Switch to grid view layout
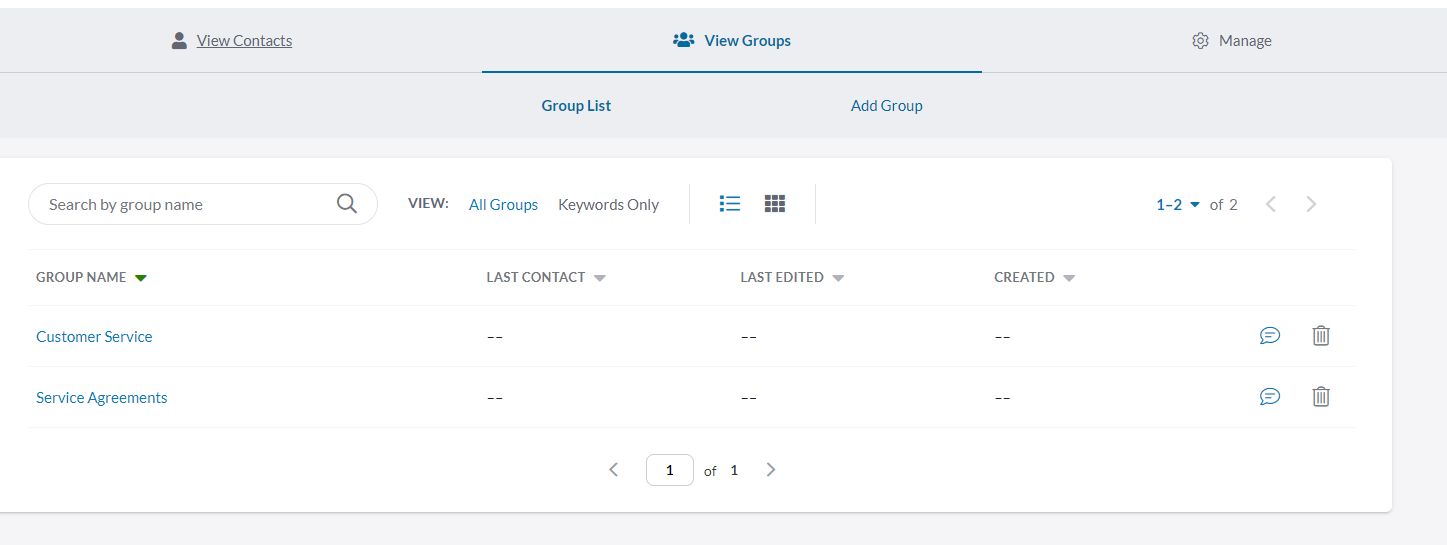The height and width of the screenshot is (545, 1447). [775, 204]
